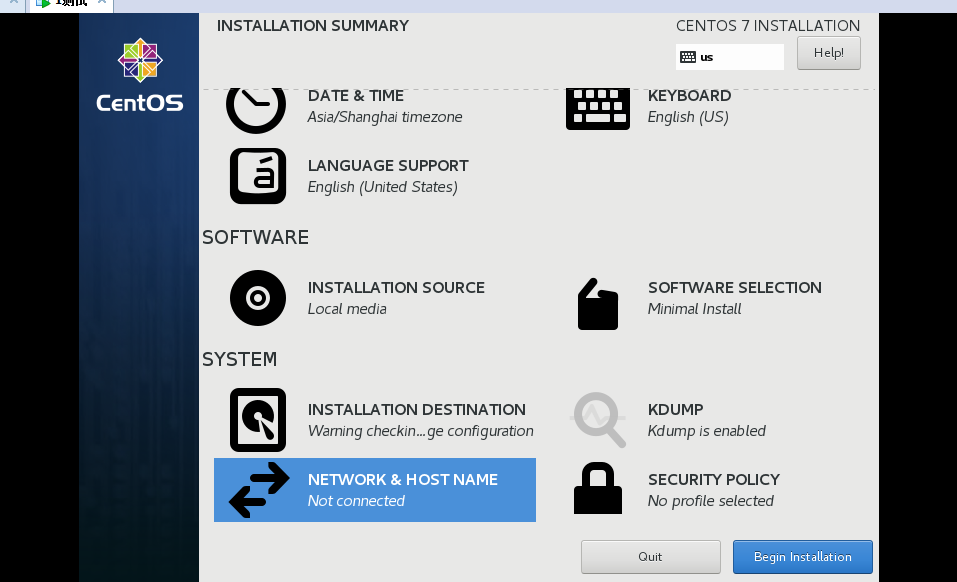The image size is (957, 582).
Task: Open Software Selection package icon
Action: click(598, 304)
